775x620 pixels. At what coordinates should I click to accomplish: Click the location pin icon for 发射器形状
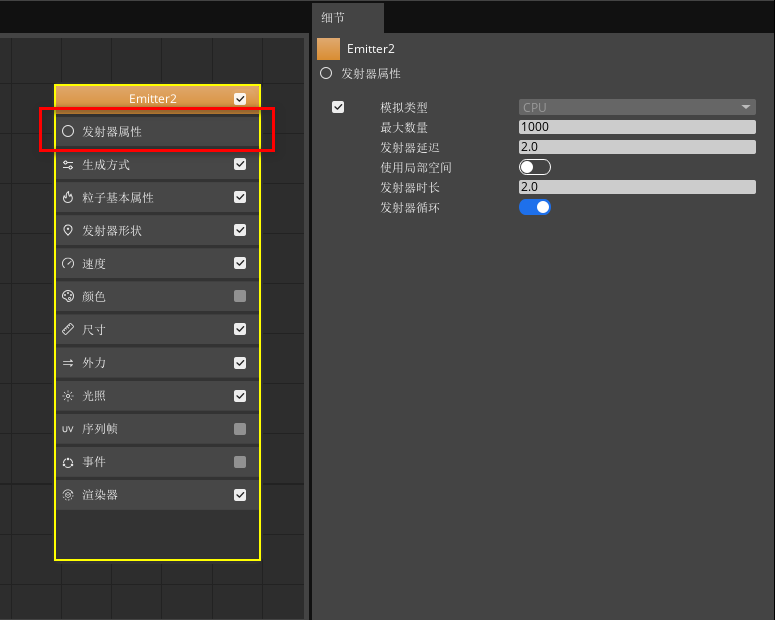68,230
